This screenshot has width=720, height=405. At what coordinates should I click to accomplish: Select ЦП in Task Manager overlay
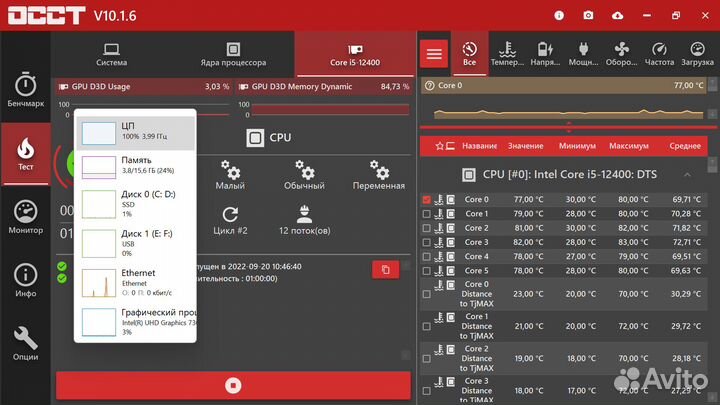pos(135,133)
